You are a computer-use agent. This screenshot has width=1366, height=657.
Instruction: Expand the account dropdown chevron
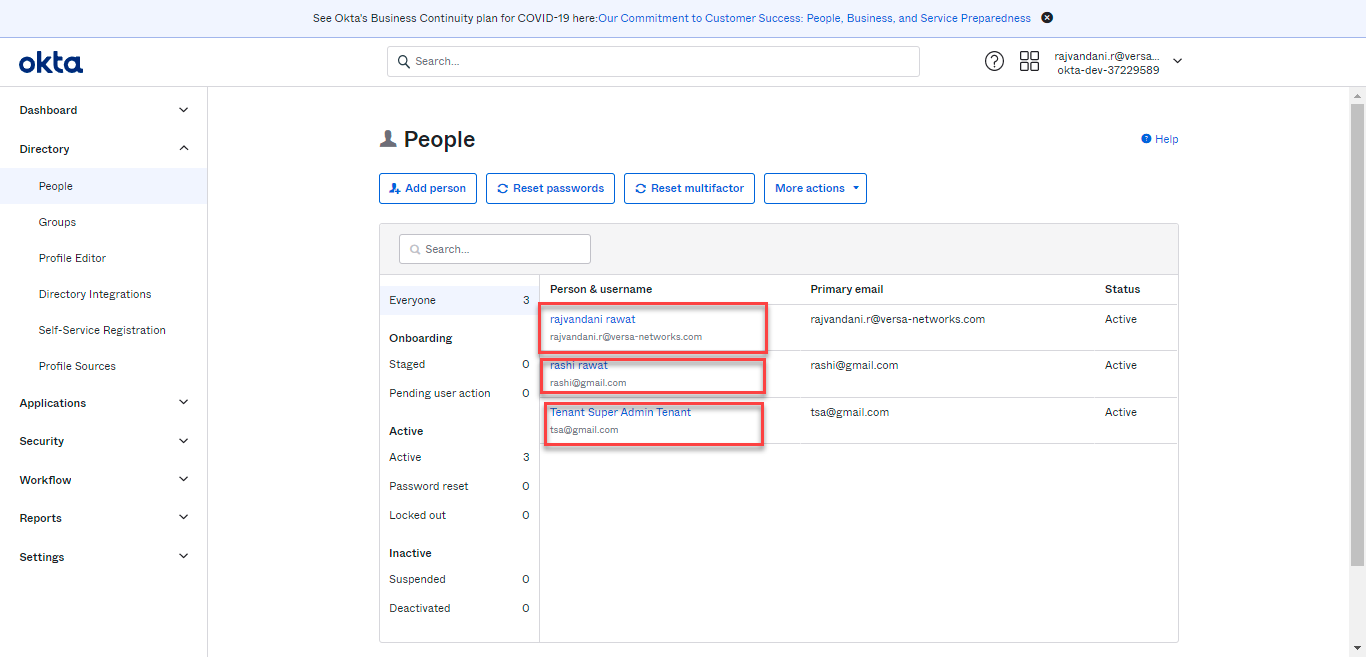(1177, 61)
